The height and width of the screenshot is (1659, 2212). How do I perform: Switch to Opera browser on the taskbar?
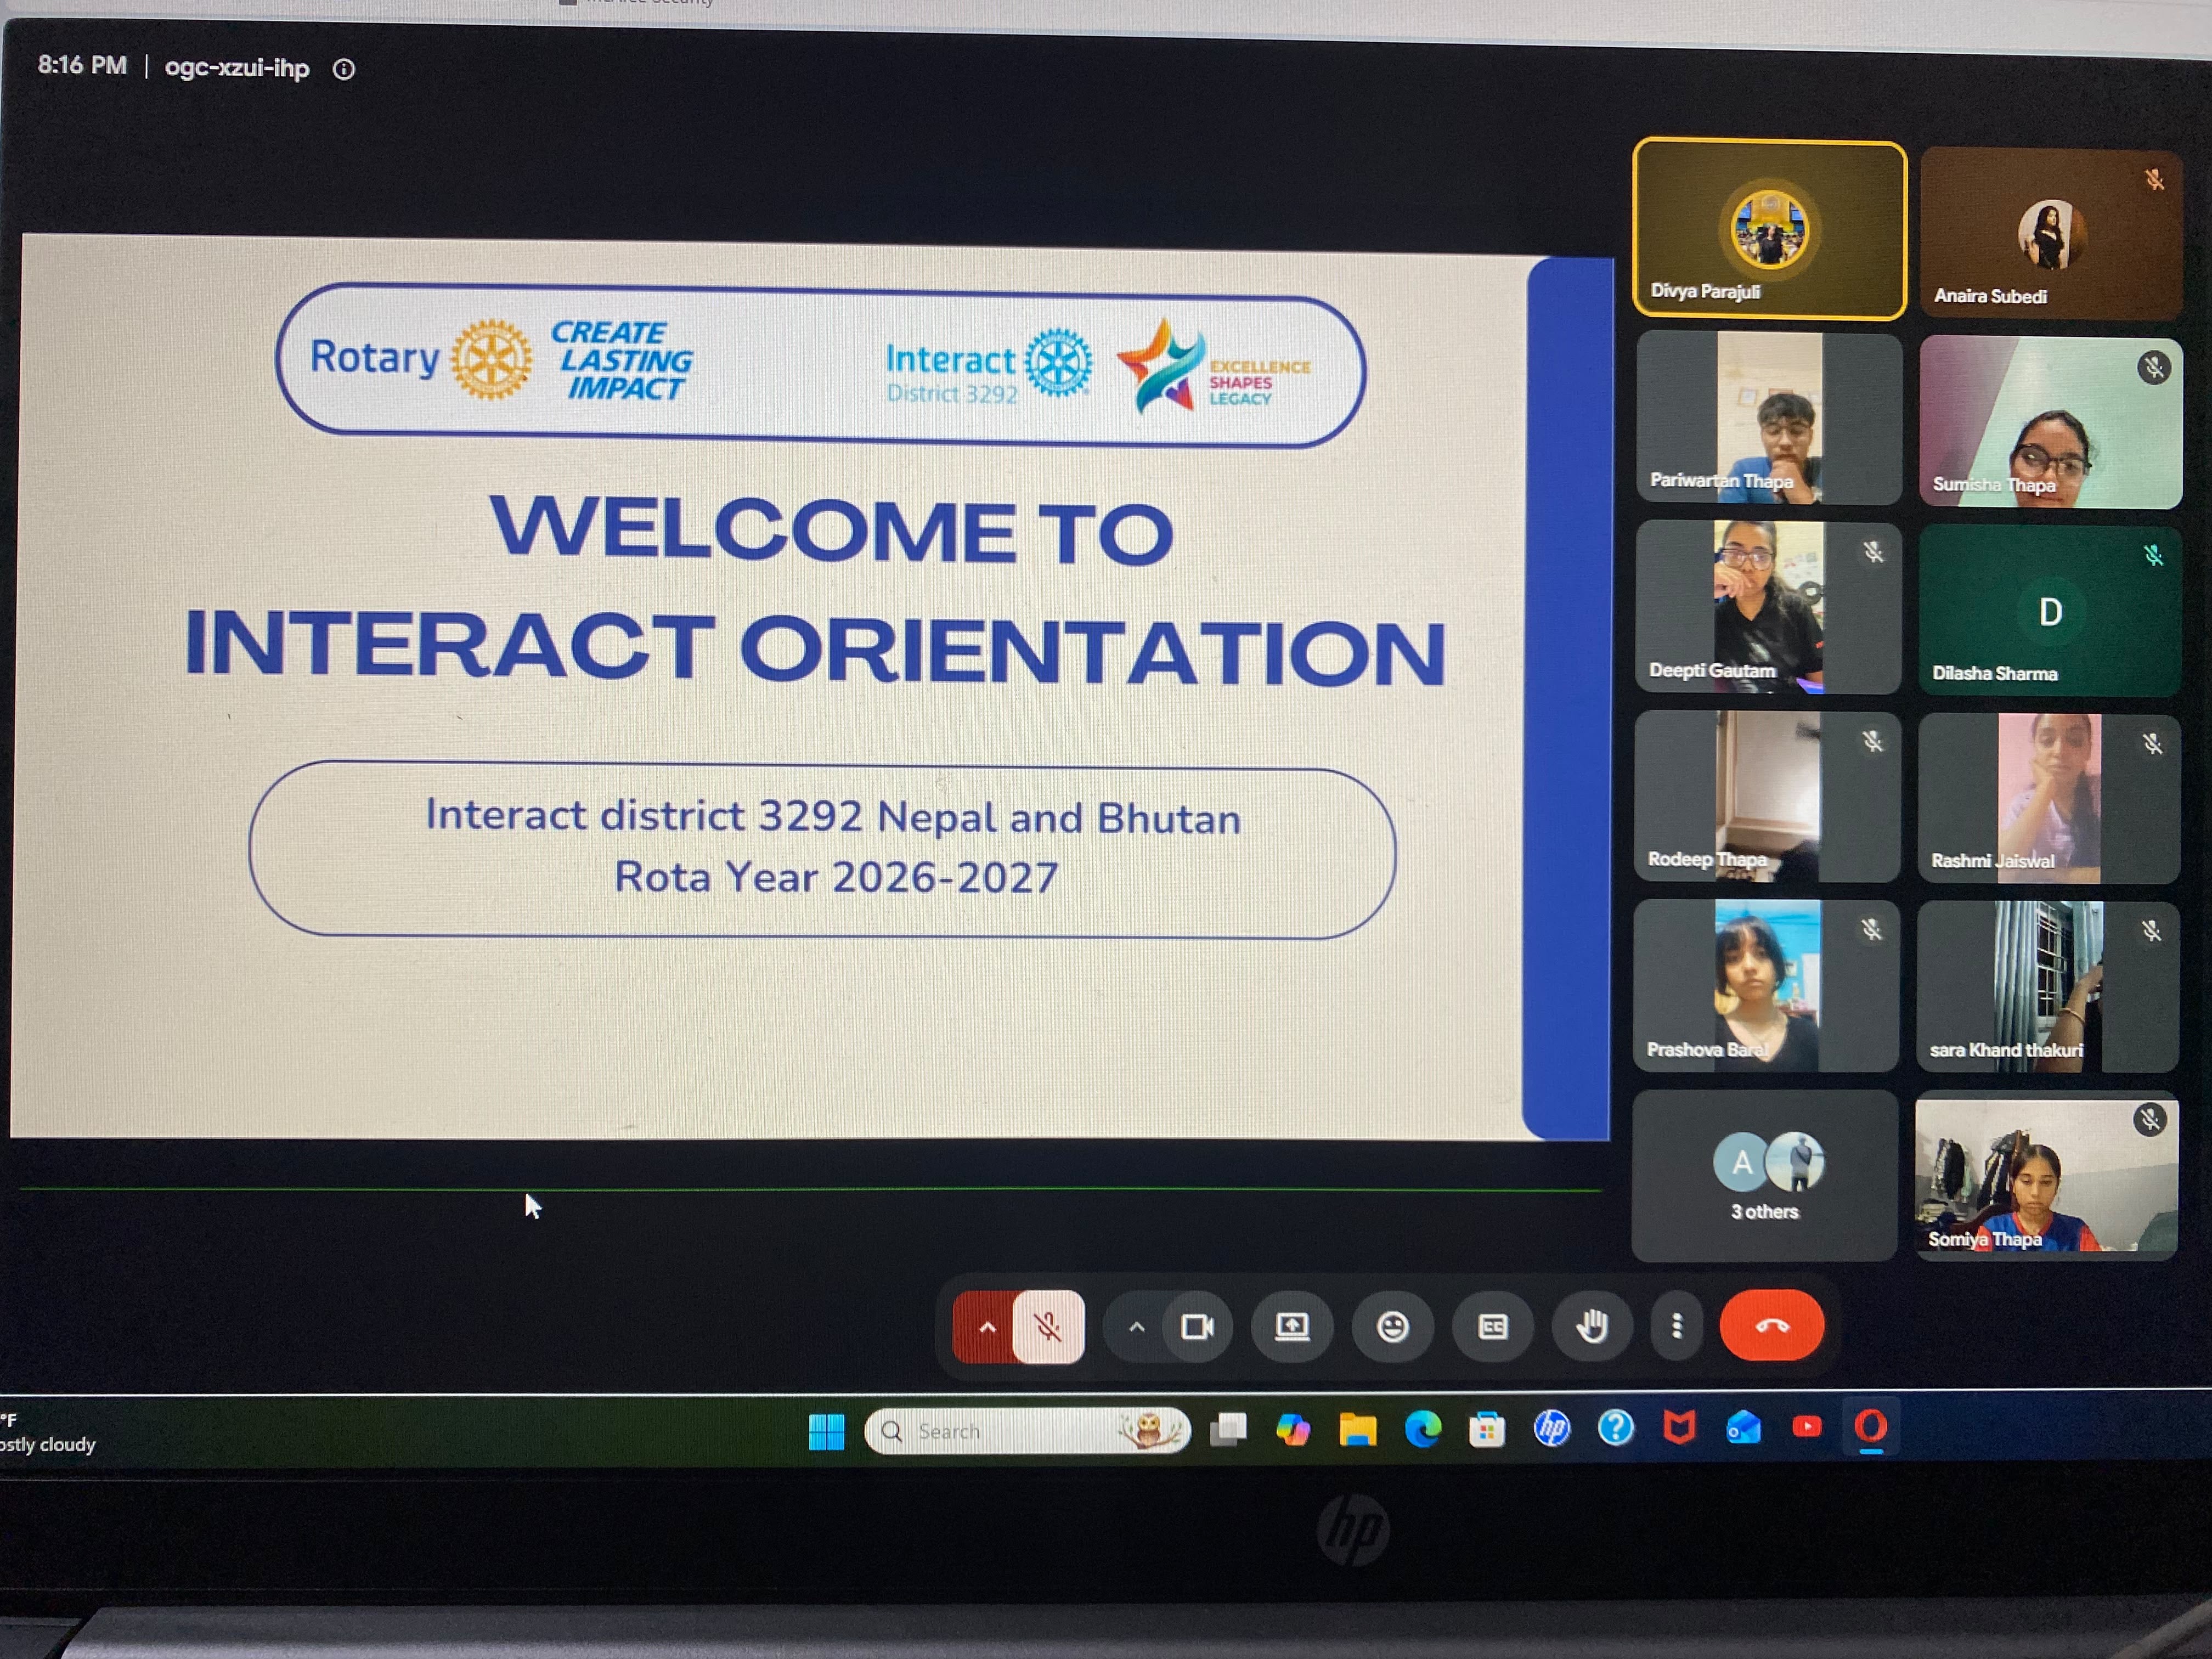point(1871,1427)
